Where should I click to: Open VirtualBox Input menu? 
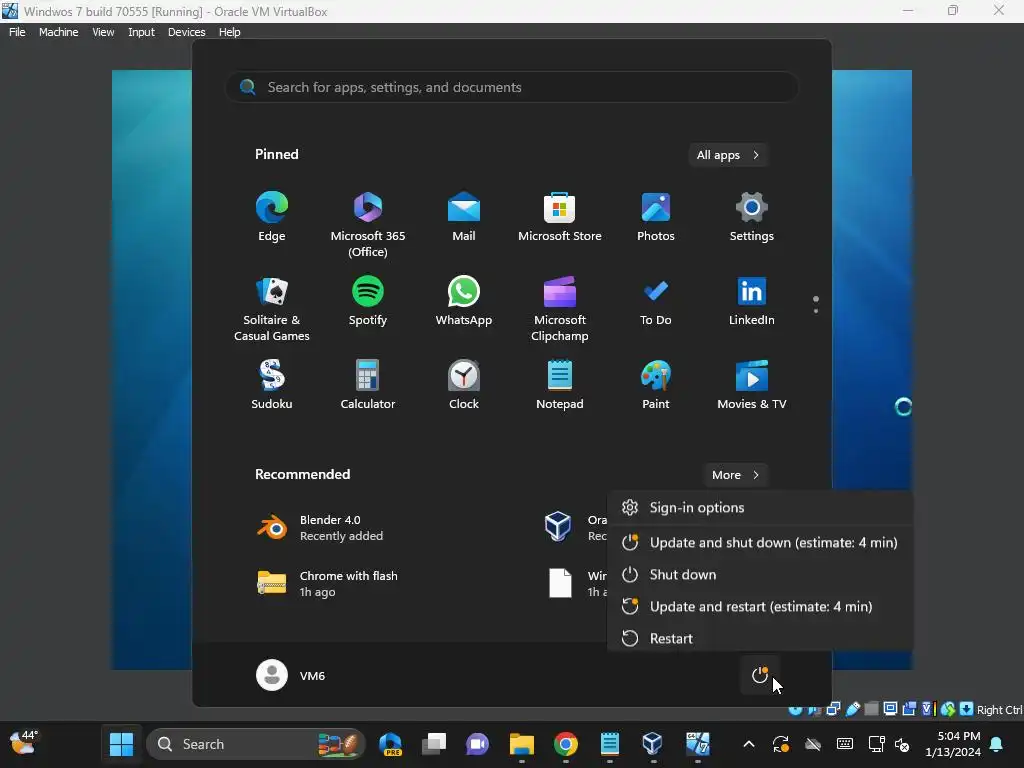(141, 32)
